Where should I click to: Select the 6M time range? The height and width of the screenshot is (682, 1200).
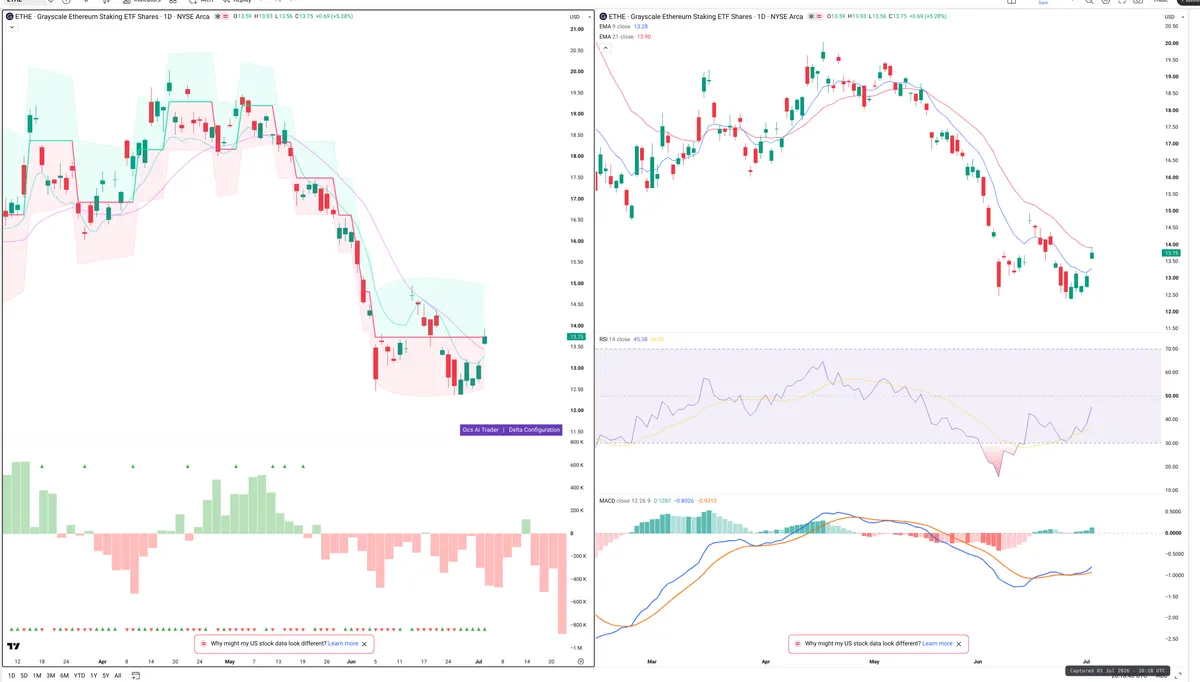pos(65,676)
